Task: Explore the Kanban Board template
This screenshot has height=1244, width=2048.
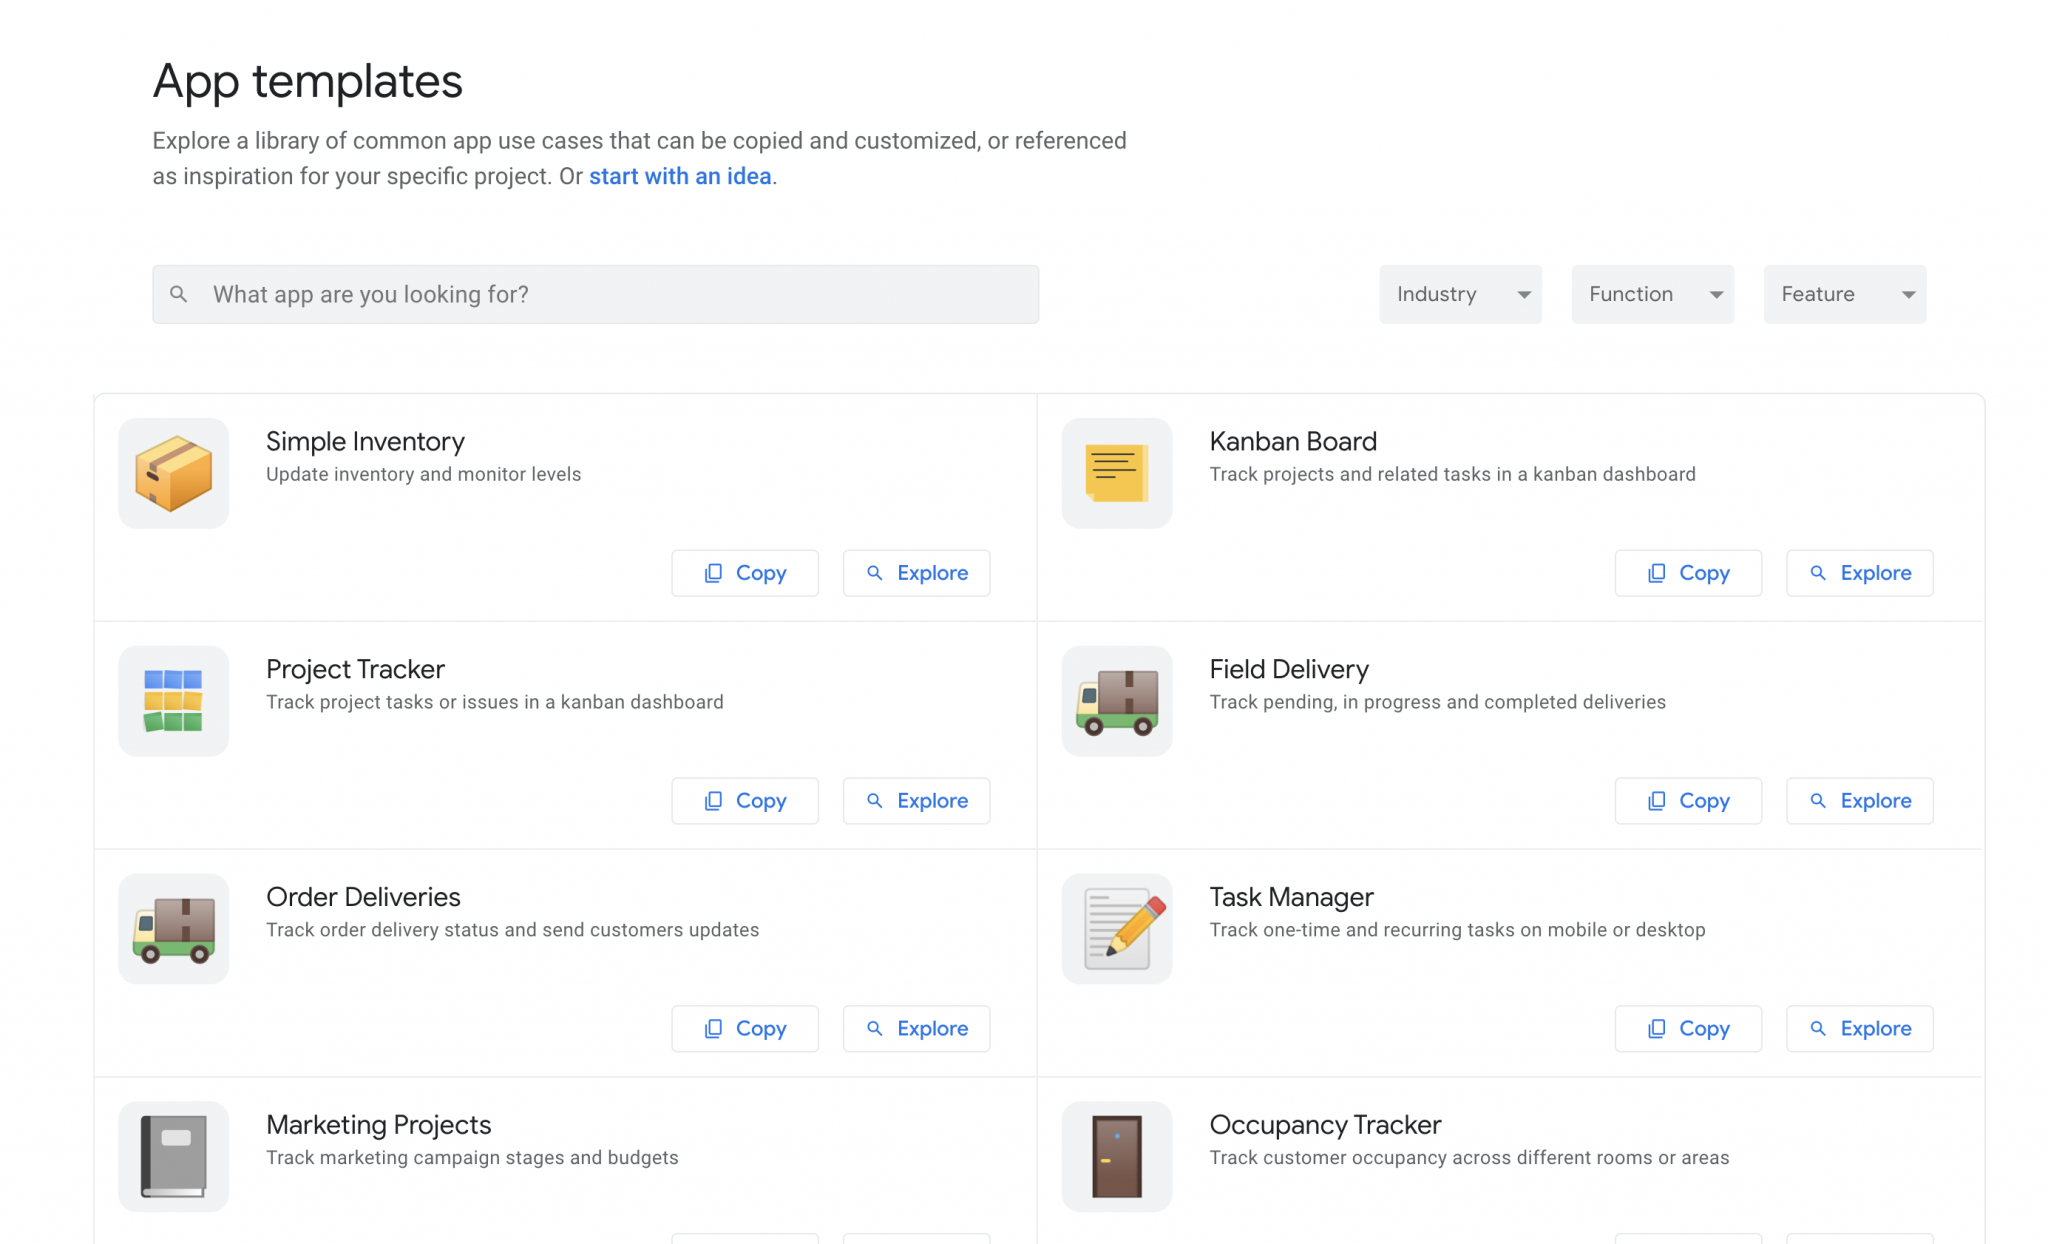Action: click(x=1859, y=573)
